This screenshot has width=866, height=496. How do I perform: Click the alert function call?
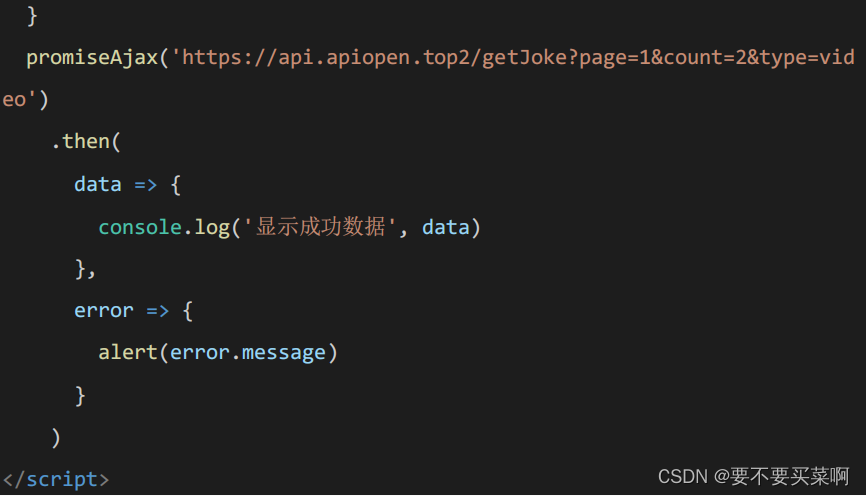[128, 352]
